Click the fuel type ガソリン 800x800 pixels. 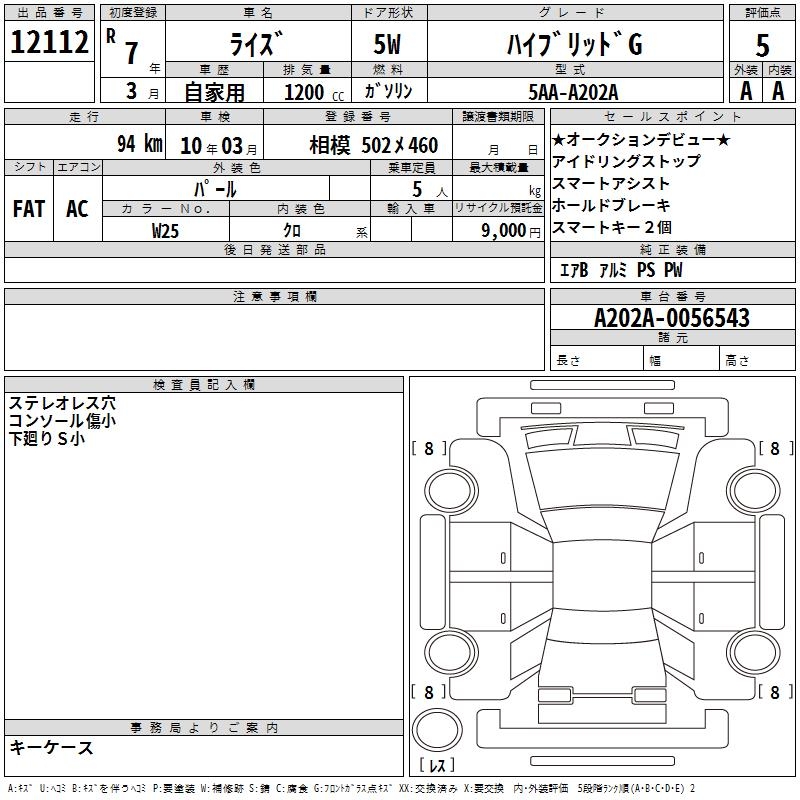tap(388, 91)
